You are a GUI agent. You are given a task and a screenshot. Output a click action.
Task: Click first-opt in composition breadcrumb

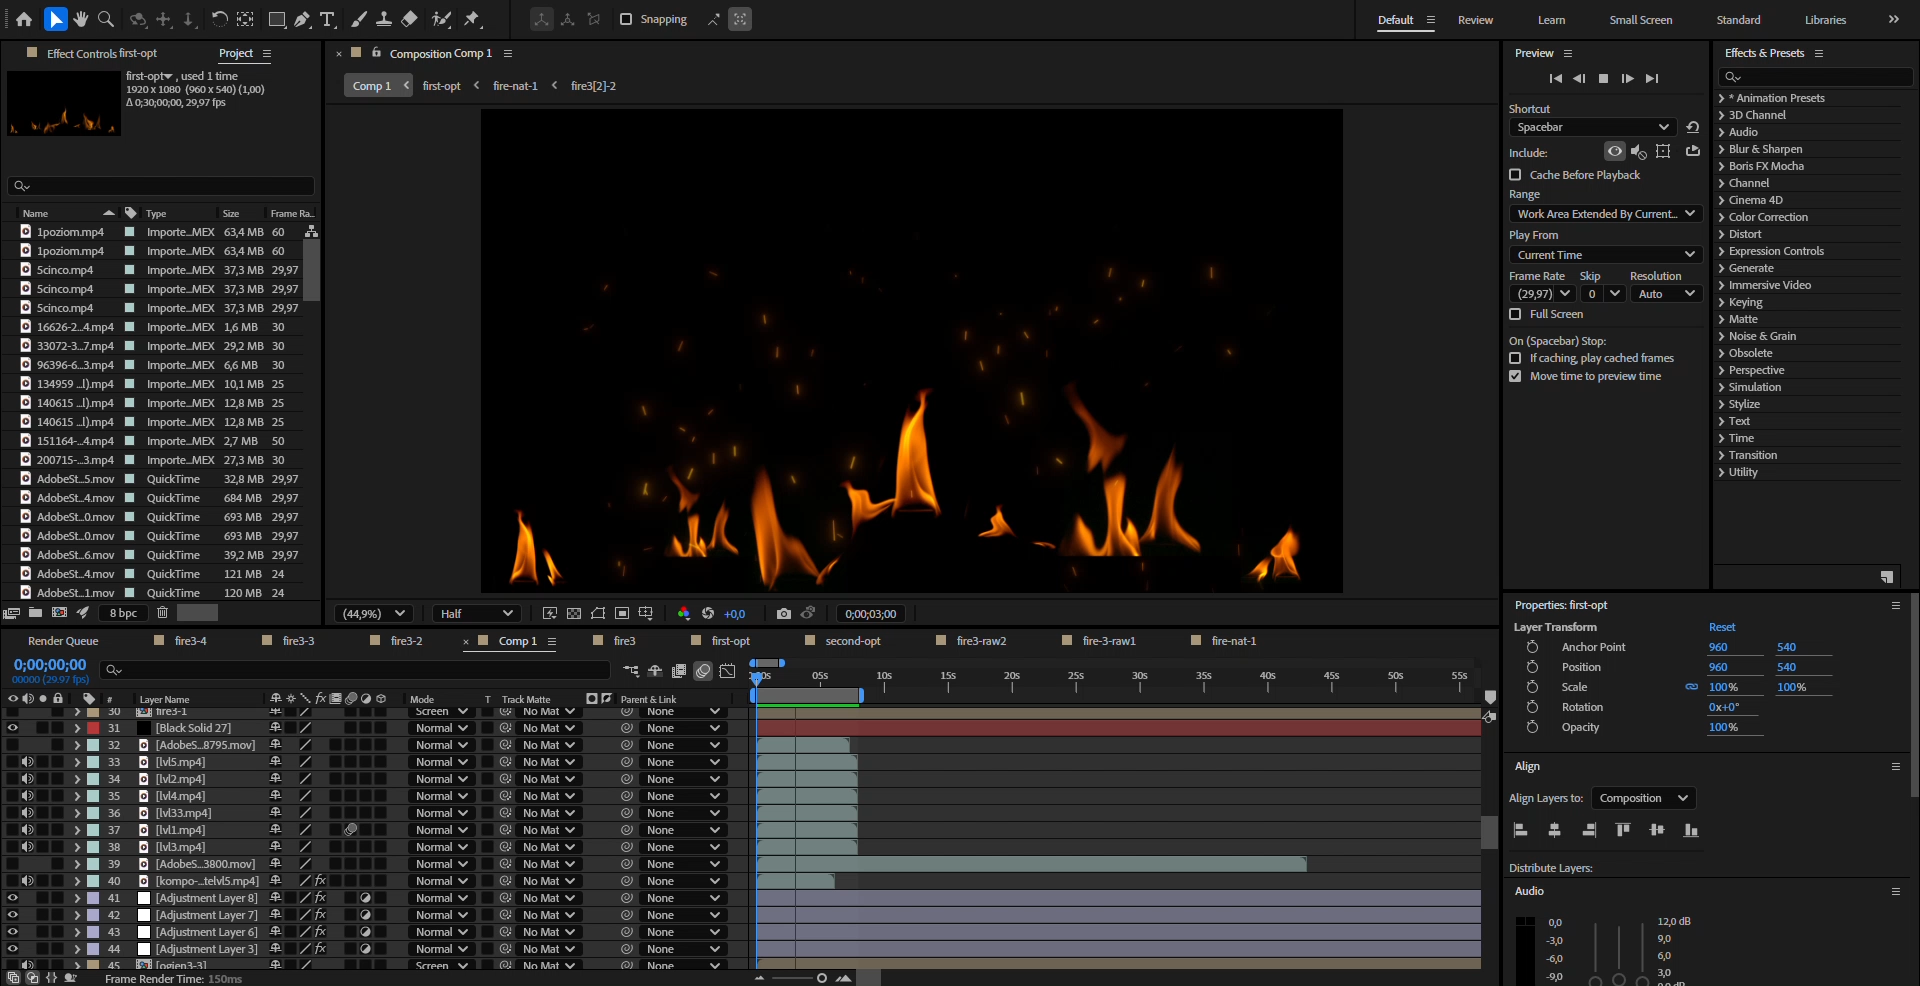coord(441,86)
